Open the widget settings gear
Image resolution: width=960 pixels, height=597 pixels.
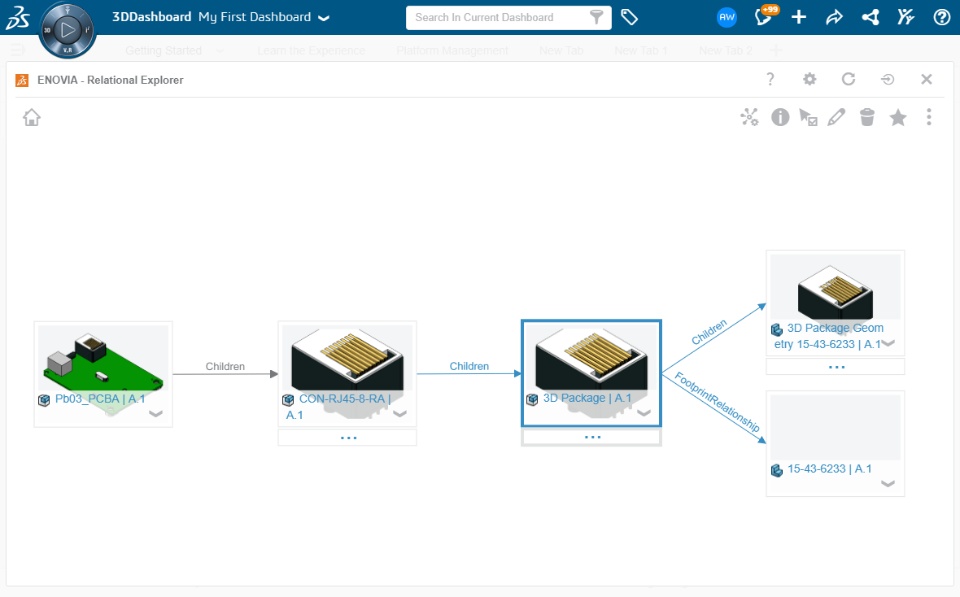pos(809,79)
